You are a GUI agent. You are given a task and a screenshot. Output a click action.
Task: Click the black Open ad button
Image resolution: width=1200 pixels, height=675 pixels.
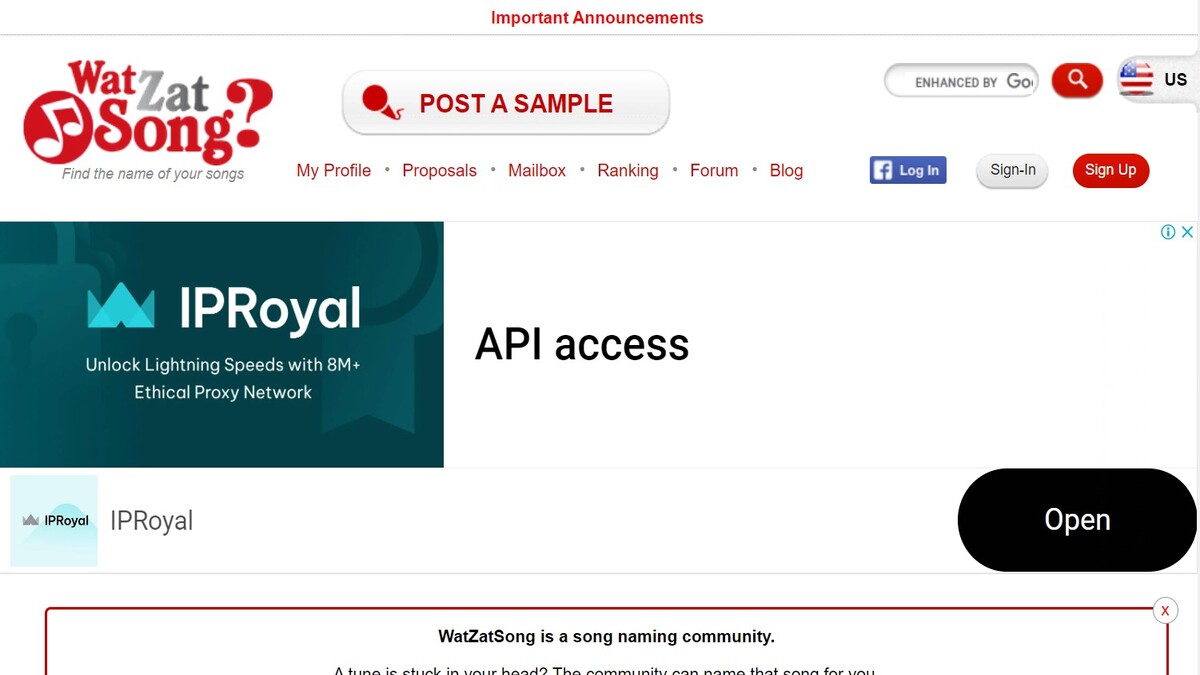pyautogui.click(x=1077, y=520)
